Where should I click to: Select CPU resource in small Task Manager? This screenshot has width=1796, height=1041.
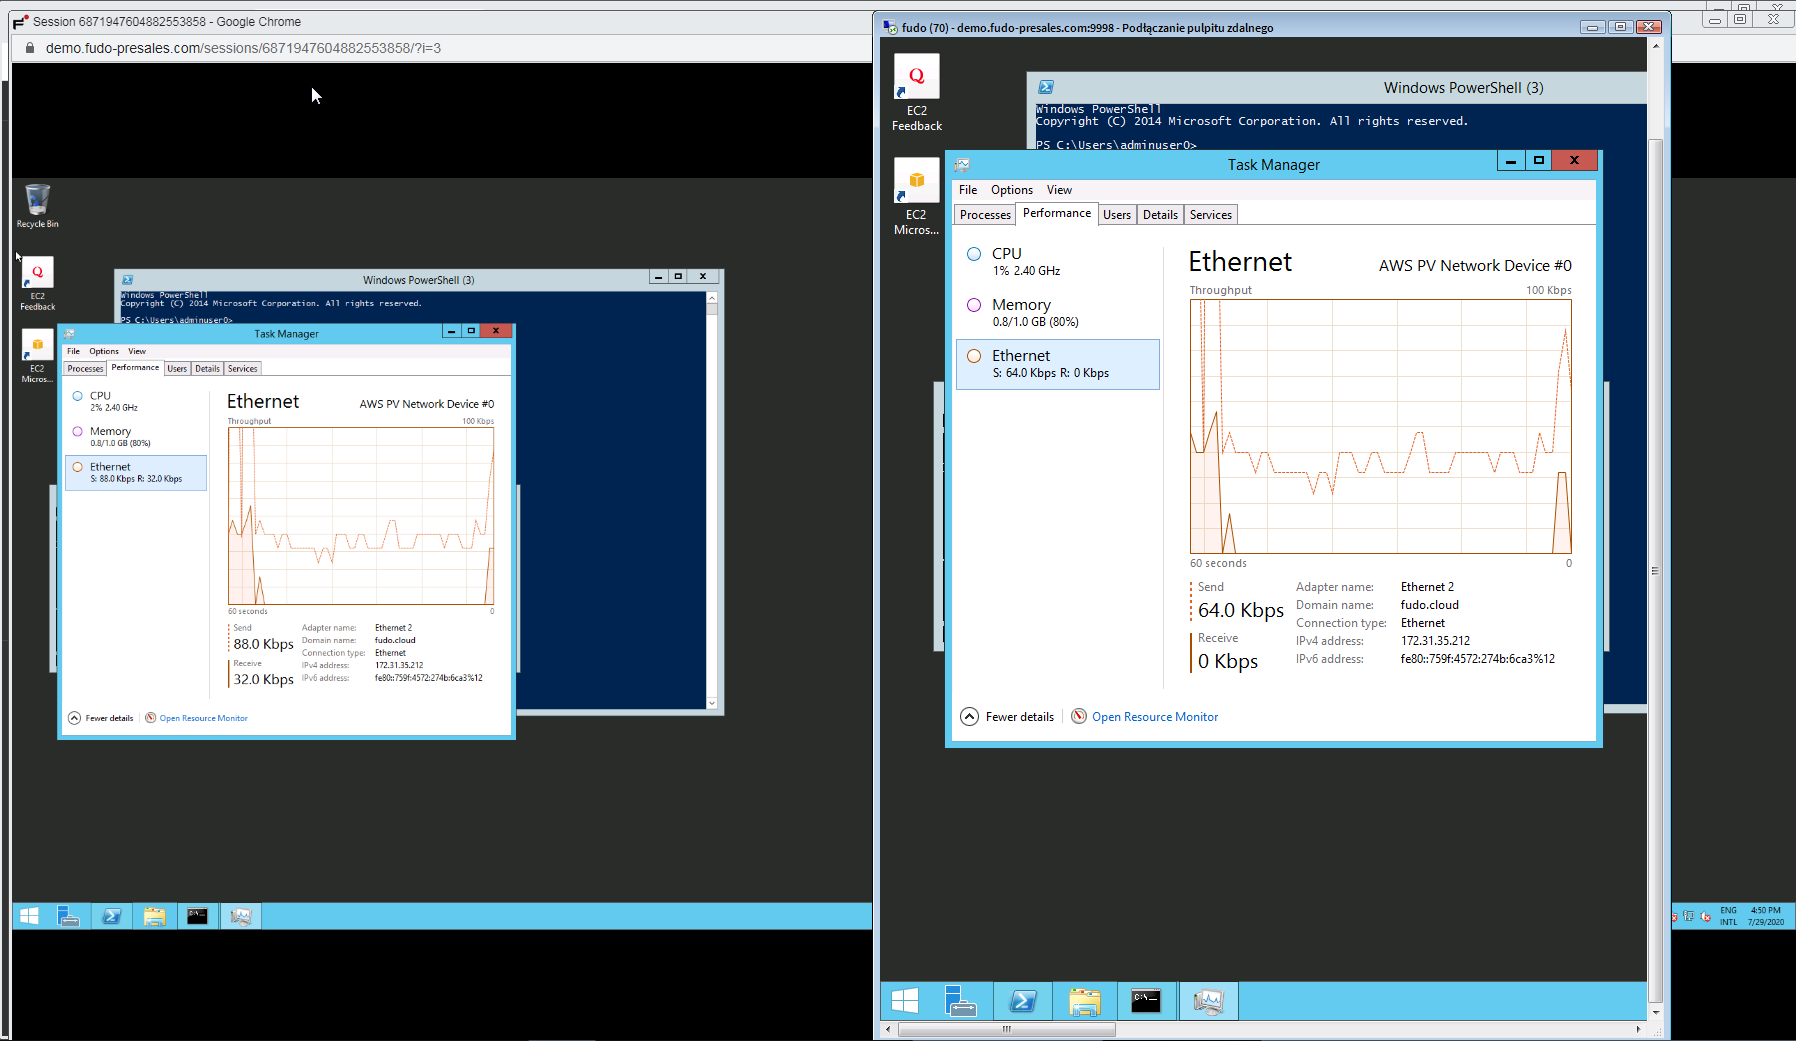(136, 401)
